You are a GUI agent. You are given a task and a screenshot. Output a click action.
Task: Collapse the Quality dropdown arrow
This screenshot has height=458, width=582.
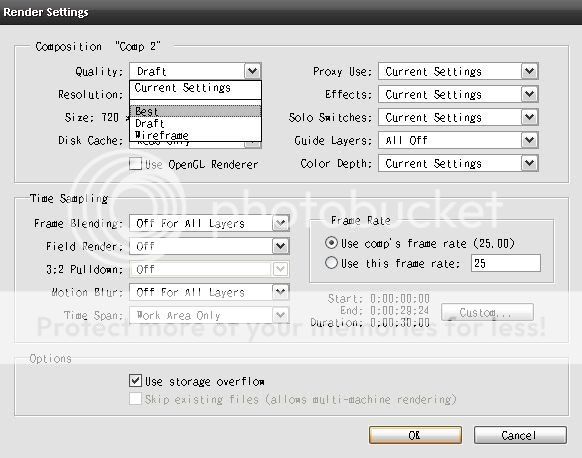[x=252, y=71]
